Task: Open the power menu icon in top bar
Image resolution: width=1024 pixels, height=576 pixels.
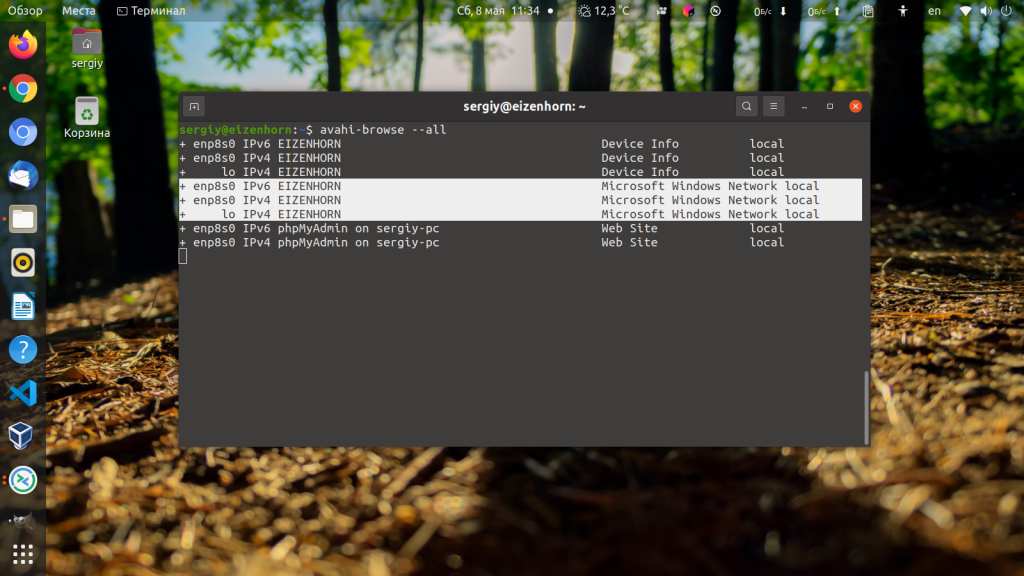Action: [1006, 10]
